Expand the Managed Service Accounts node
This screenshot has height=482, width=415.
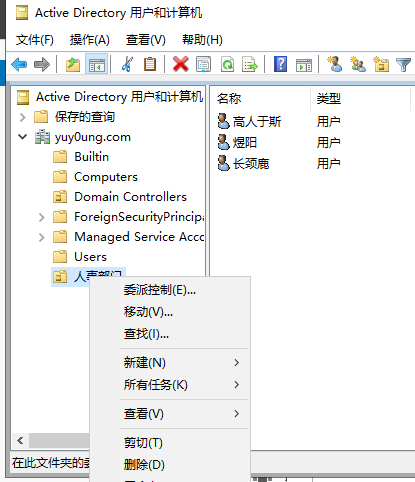tap(41, 237)
